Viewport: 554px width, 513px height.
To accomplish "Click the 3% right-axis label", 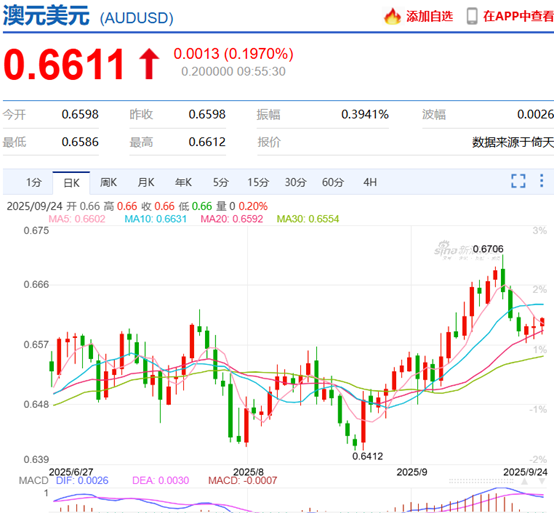I will pyautogui.click(x=540, y=231).
